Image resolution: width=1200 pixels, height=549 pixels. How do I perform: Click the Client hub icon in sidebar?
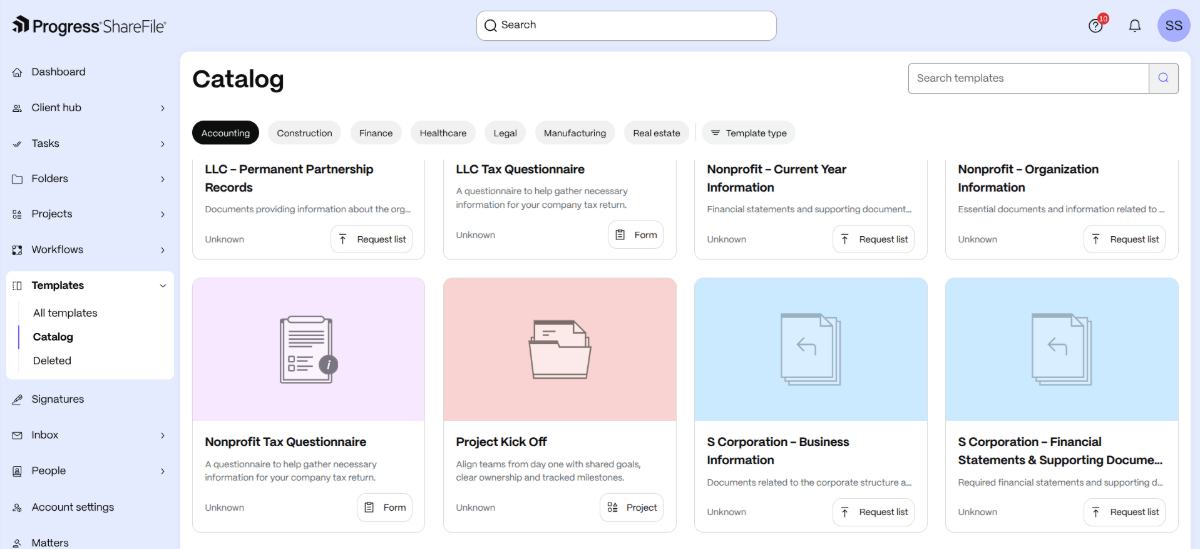point(17,108)
